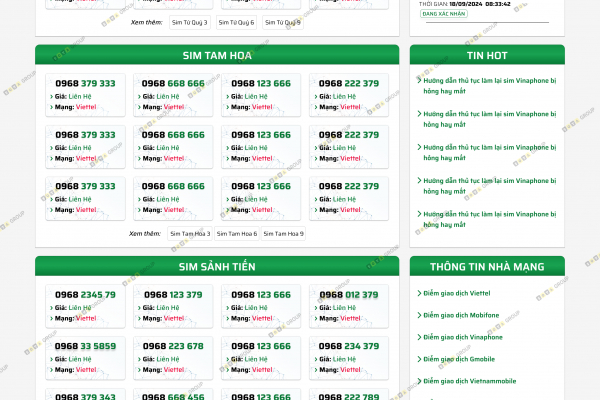
Task: Select SIM number 0968 123 379
Action: pyautogui.click(x=173, y=295)
